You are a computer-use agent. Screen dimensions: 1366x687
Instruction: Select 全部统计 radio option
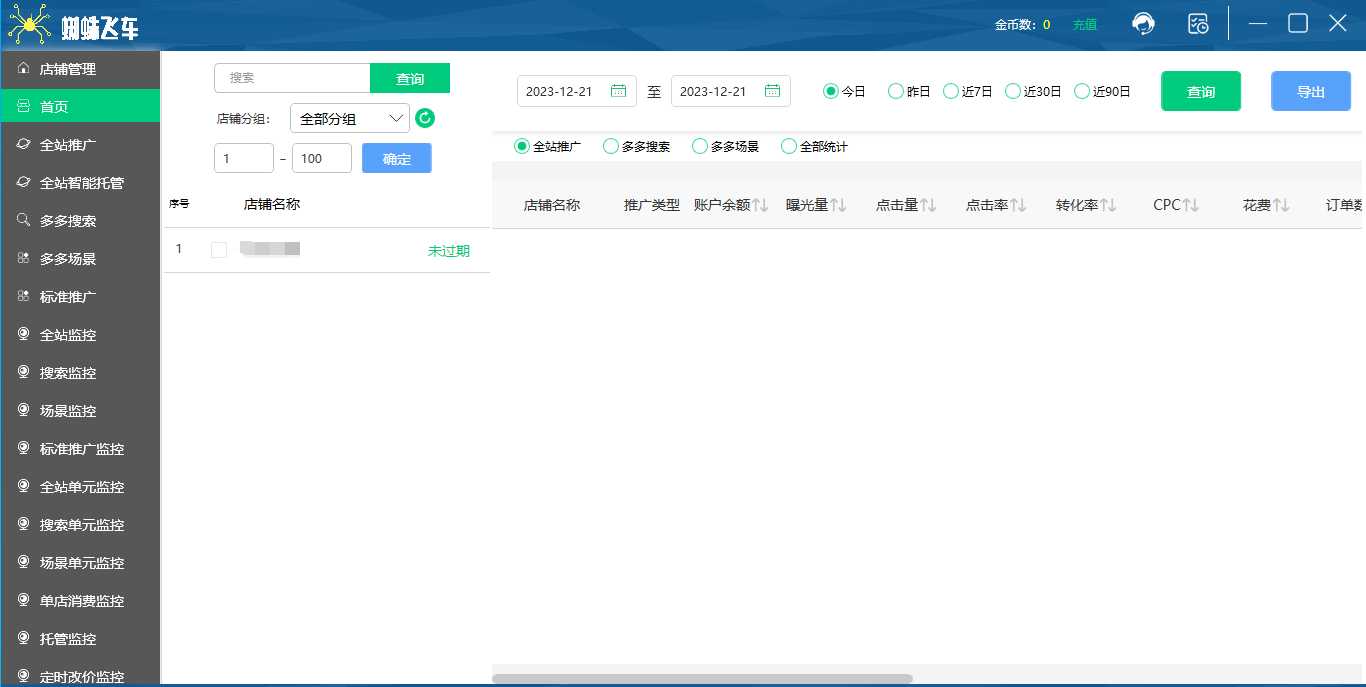[x=789, y=146]
